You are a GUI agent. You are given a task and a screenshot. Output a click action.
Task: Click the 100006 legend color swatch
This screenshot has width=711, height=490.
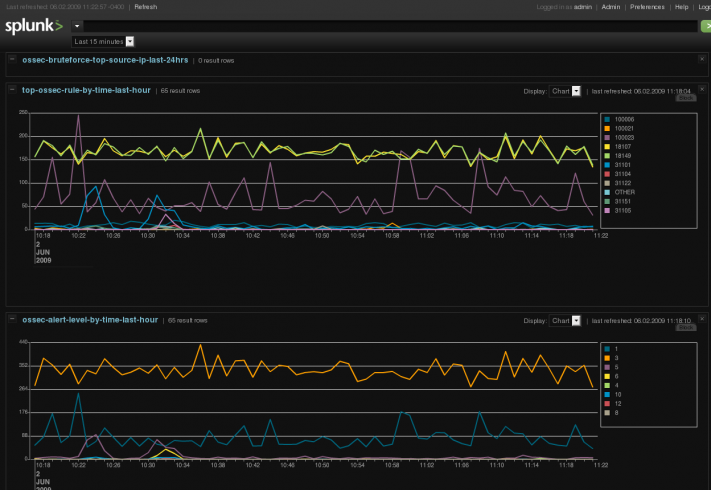[607, 119]
